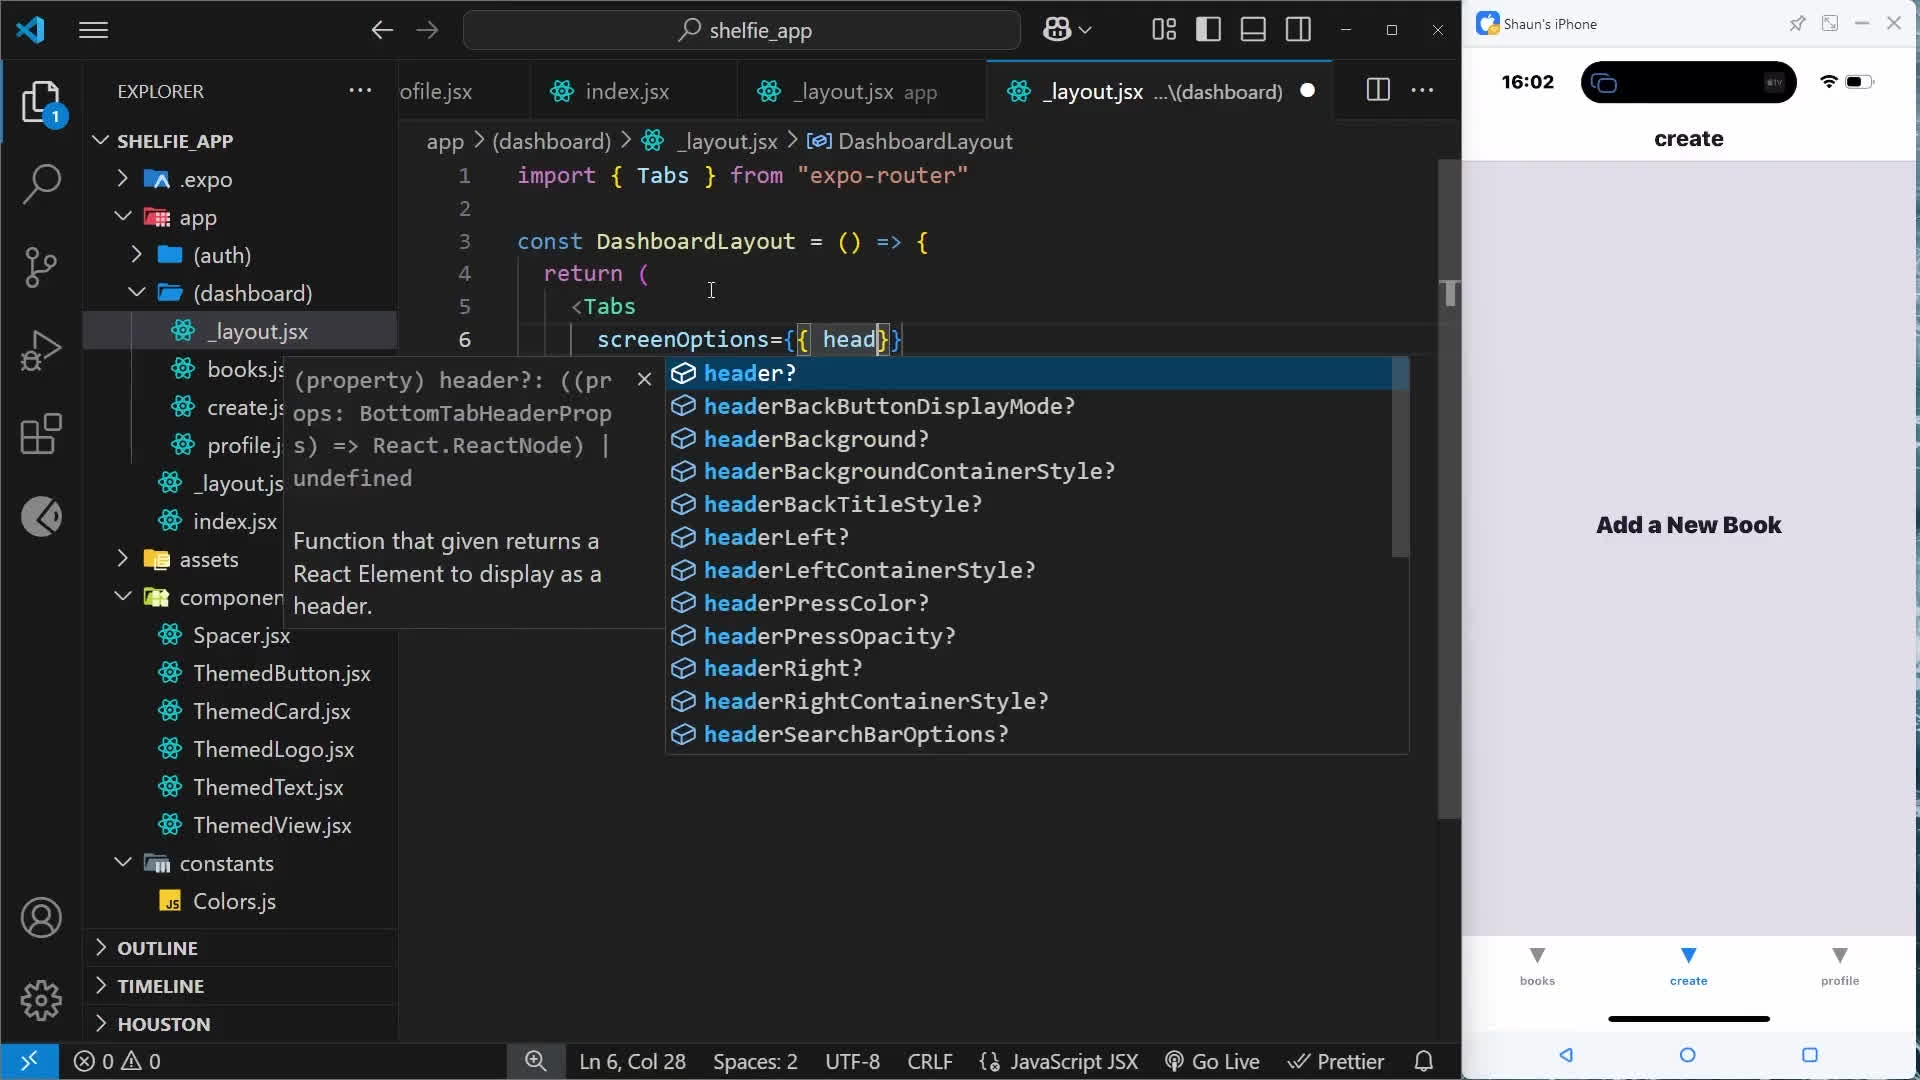Viewport: 1920px width, 1080px height.
Task: Toggle the primary side bar visibility
Action: (1208, 30)
